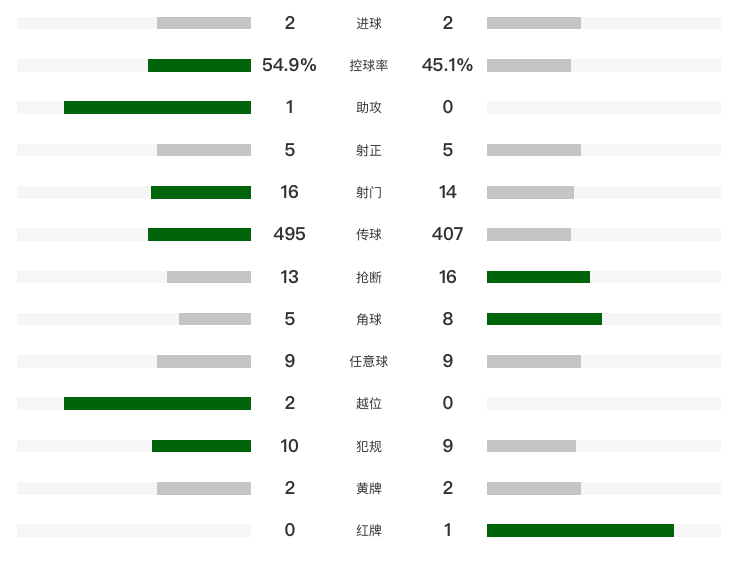Select the 54.9% possession value
The height and width of the screenshot is (562, 741).
pyautogui.click(x=289, y=65)
